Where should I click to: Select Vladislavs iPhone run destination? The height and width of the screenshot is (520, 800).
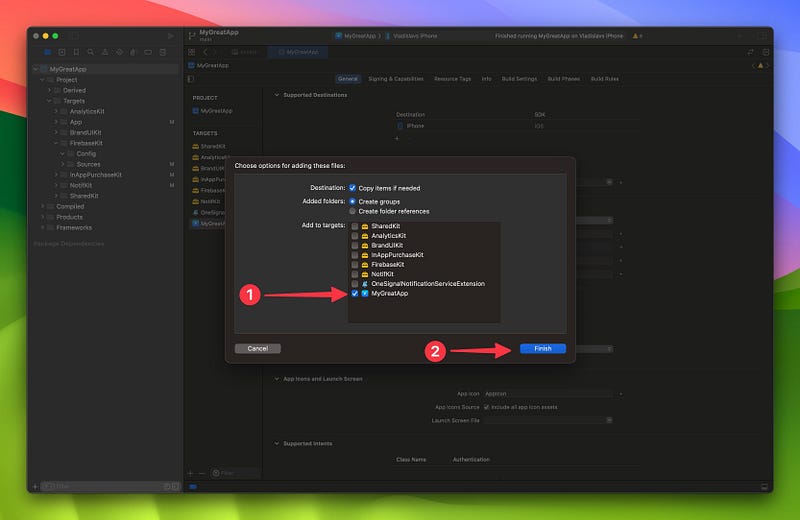click(411, 36)
